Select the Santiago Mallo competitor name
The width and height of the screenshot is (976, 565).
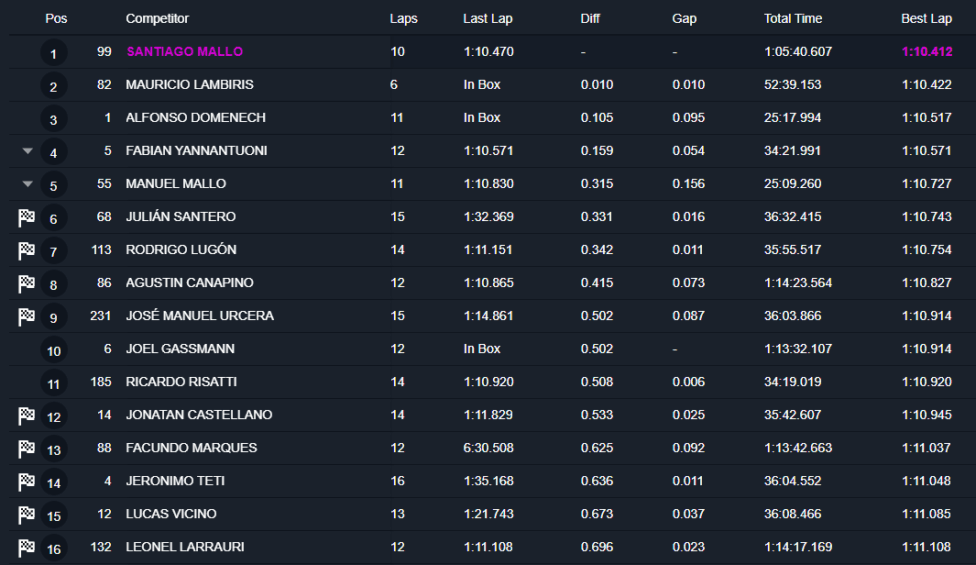click(184, 52)
